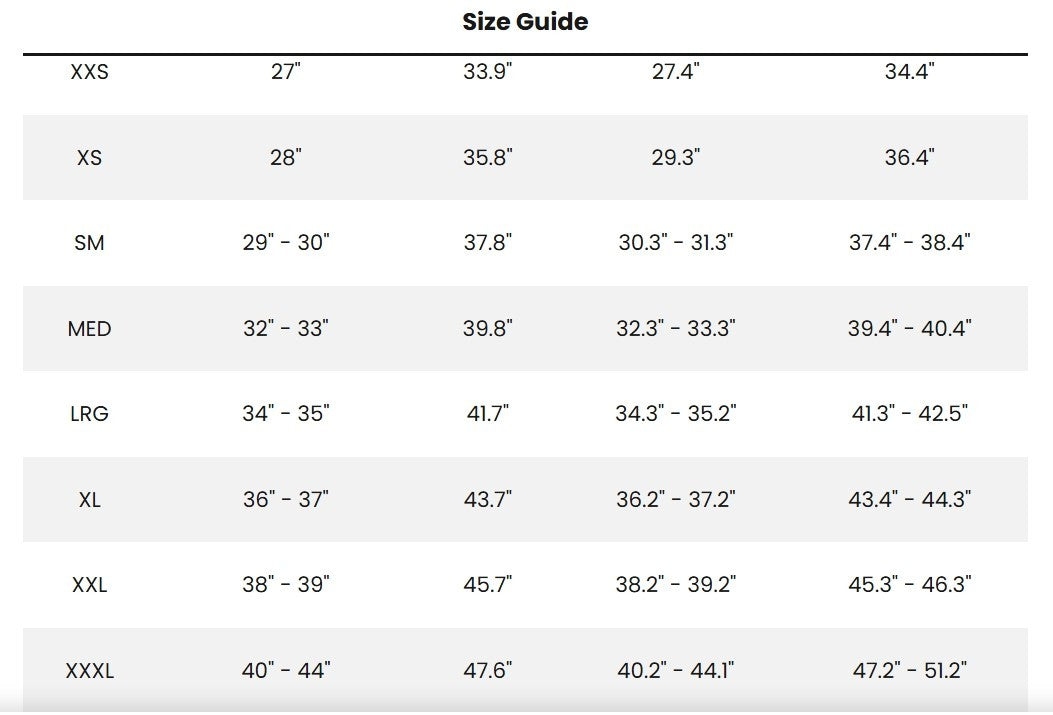
Task: Click the 45.7" measurement in XXL row
Action: pyautogui.click(x=487, y=585)
